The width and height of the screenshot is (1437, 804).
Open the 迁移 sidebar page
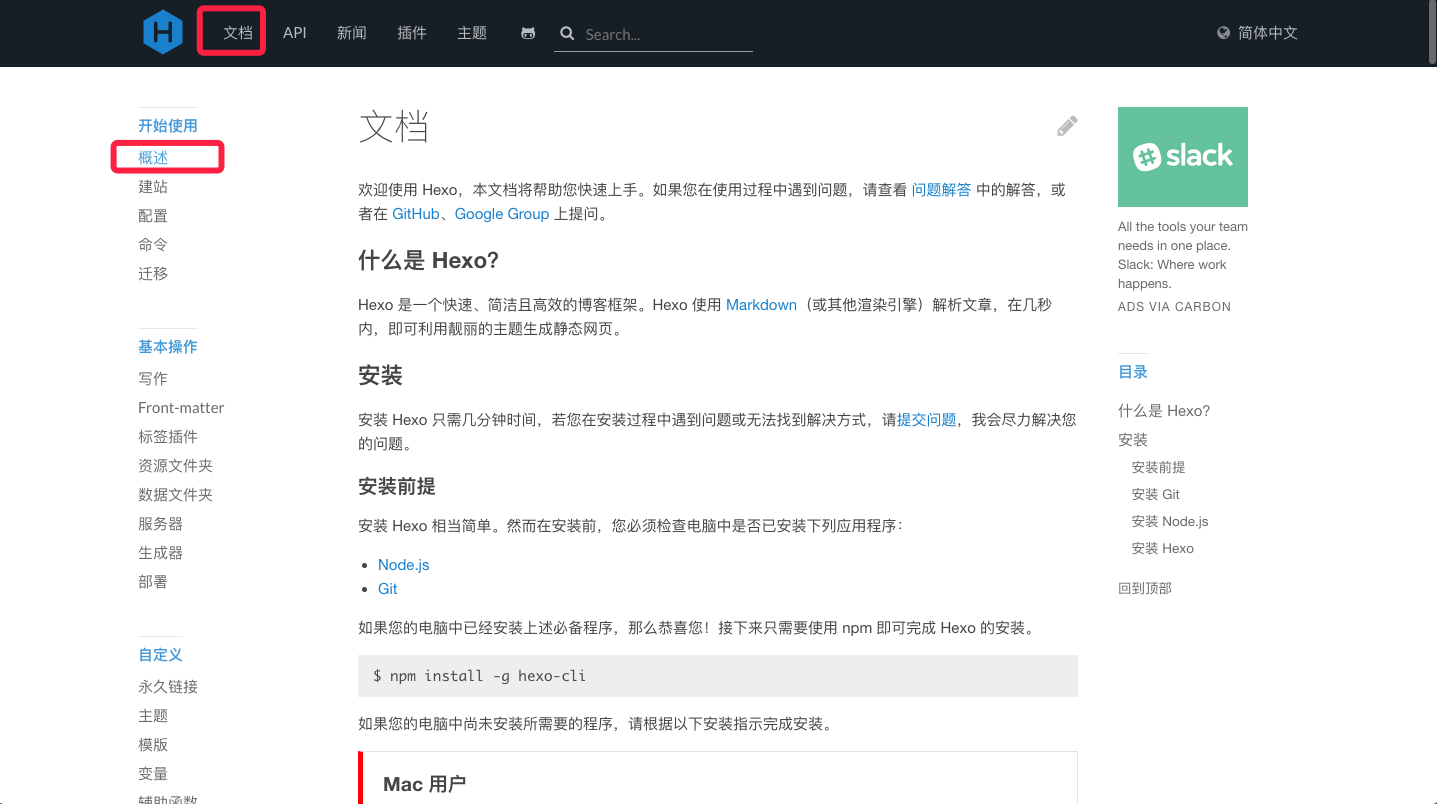pyautogui.click(x=153, y=273)
